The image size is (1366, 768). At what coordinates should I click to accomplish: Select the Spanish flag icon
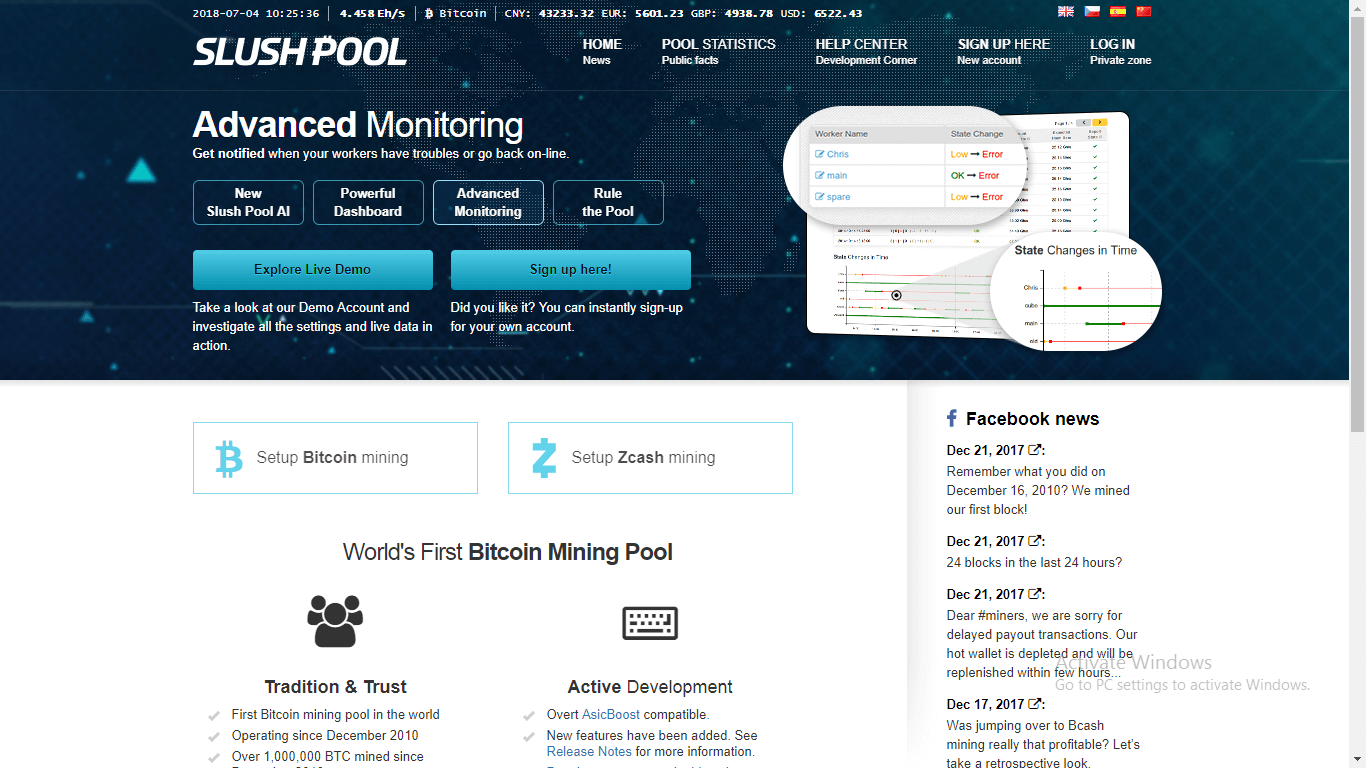click(1118, 12)
